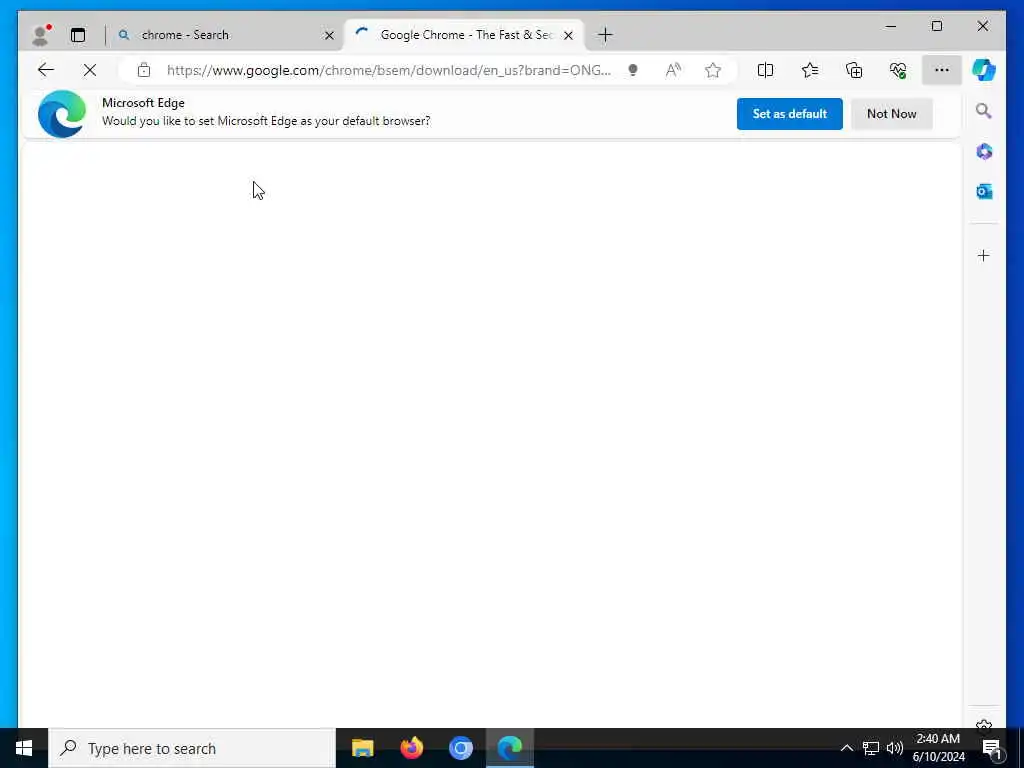Open the tab actions menu icon
Viewport: 1024px width, 768px height.
(78, 35)
